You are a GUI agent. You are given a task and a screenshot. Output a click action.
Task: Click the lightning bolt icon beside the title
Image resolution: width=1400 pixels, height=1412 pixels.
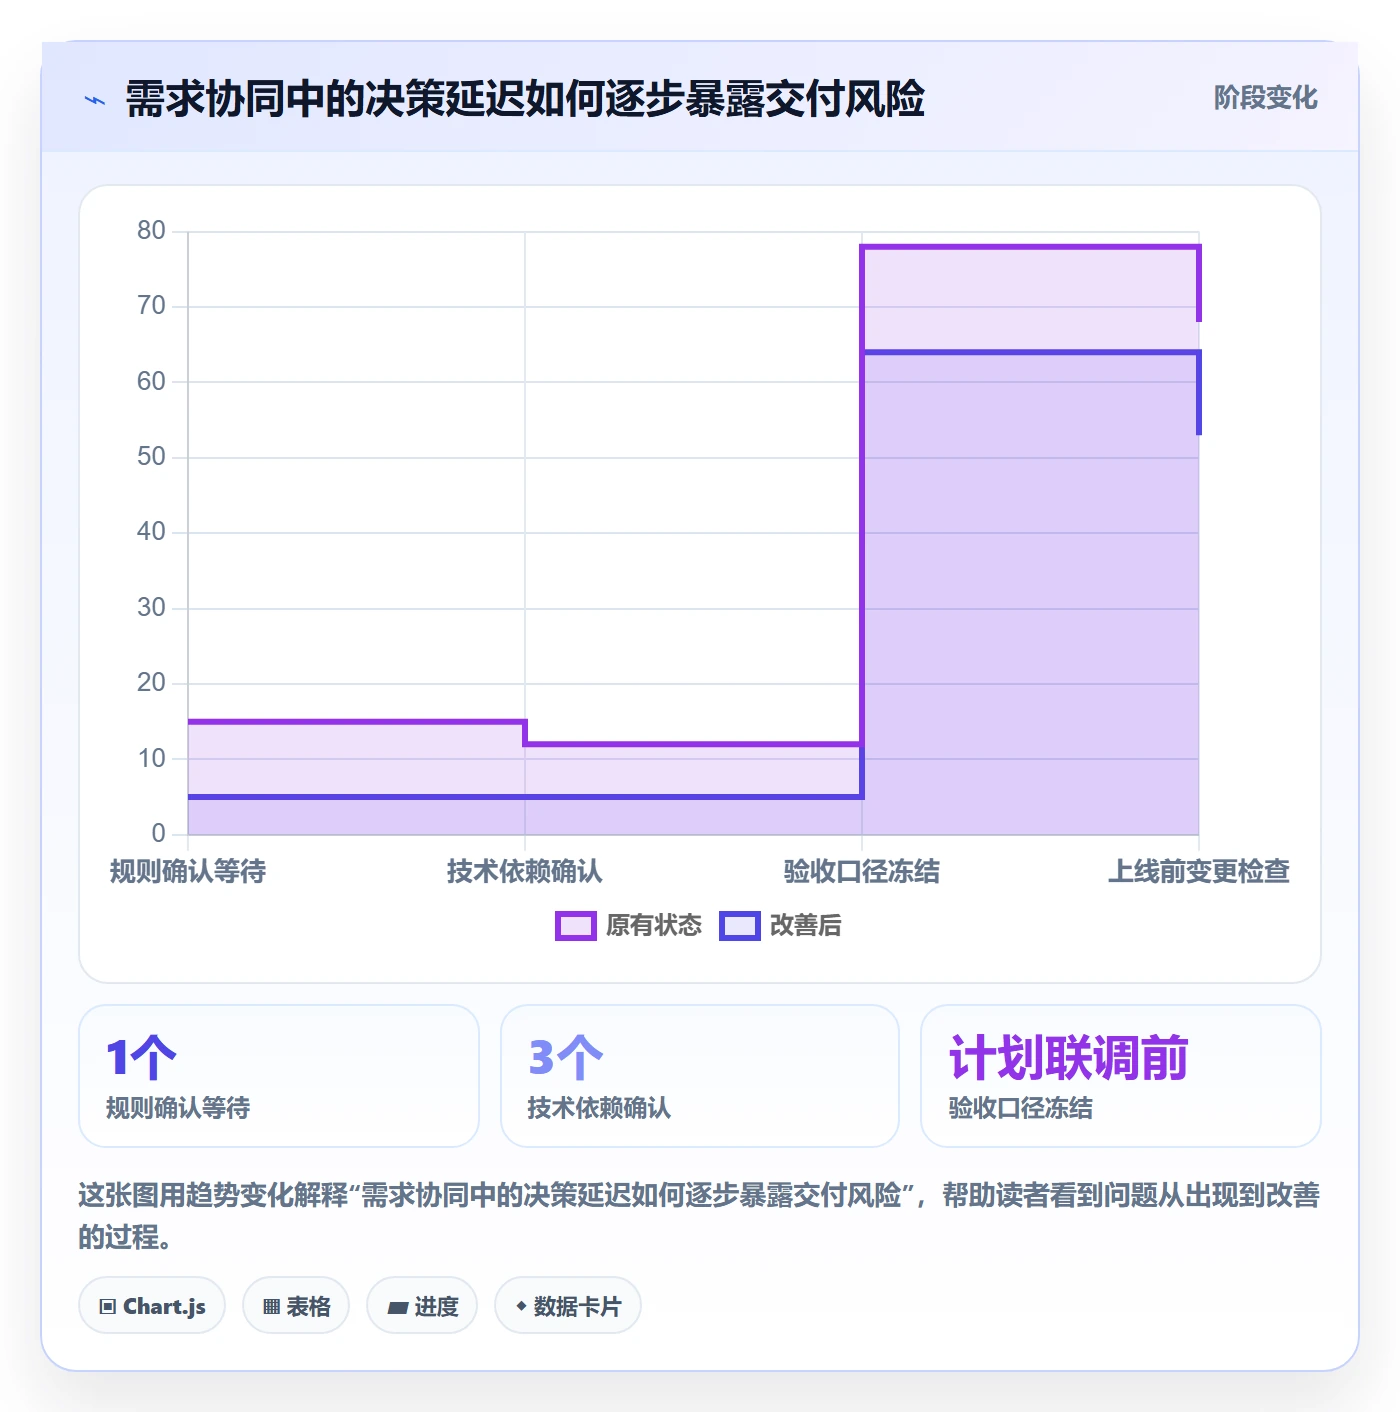coord(95,100)
